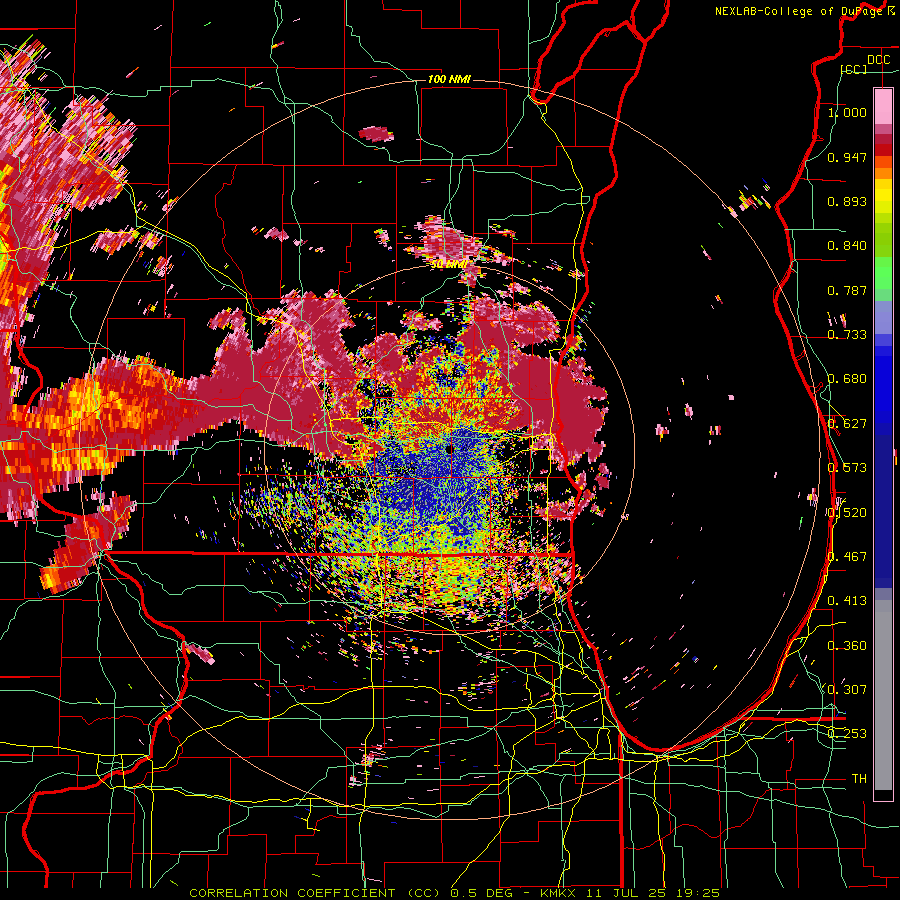The width and height of the screenshot is (900, 900).
Task: Click the 100 NMI range ring label
Action: pos(449,79)
